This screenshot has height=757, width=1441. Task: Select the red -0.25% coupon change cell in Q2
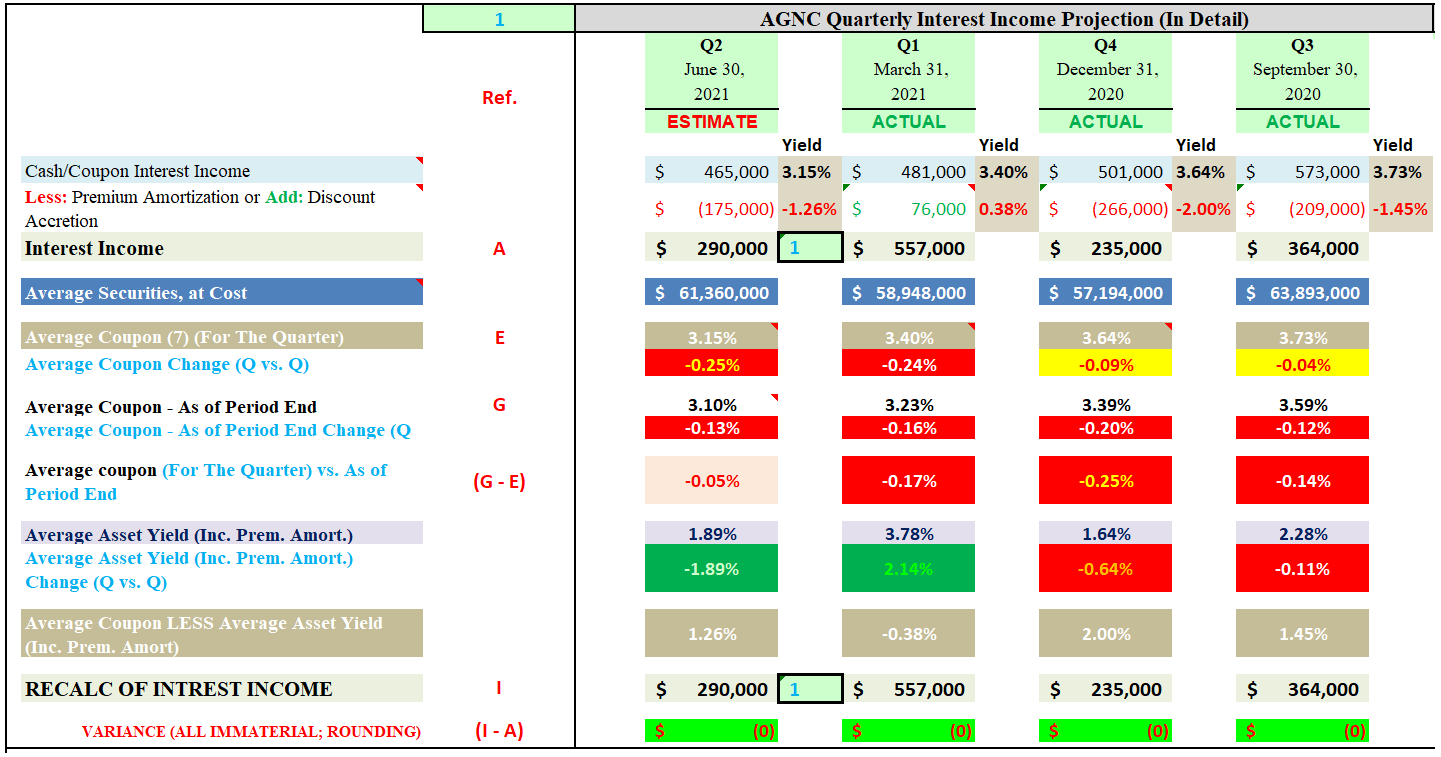pos(711,364)
